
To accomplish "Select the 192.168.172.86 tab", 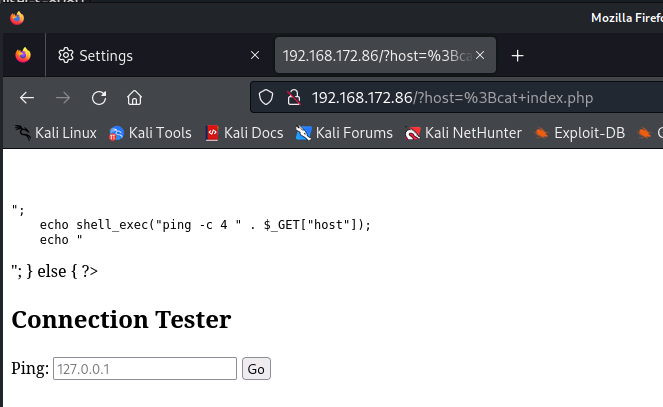I will (x=385, y=55).
